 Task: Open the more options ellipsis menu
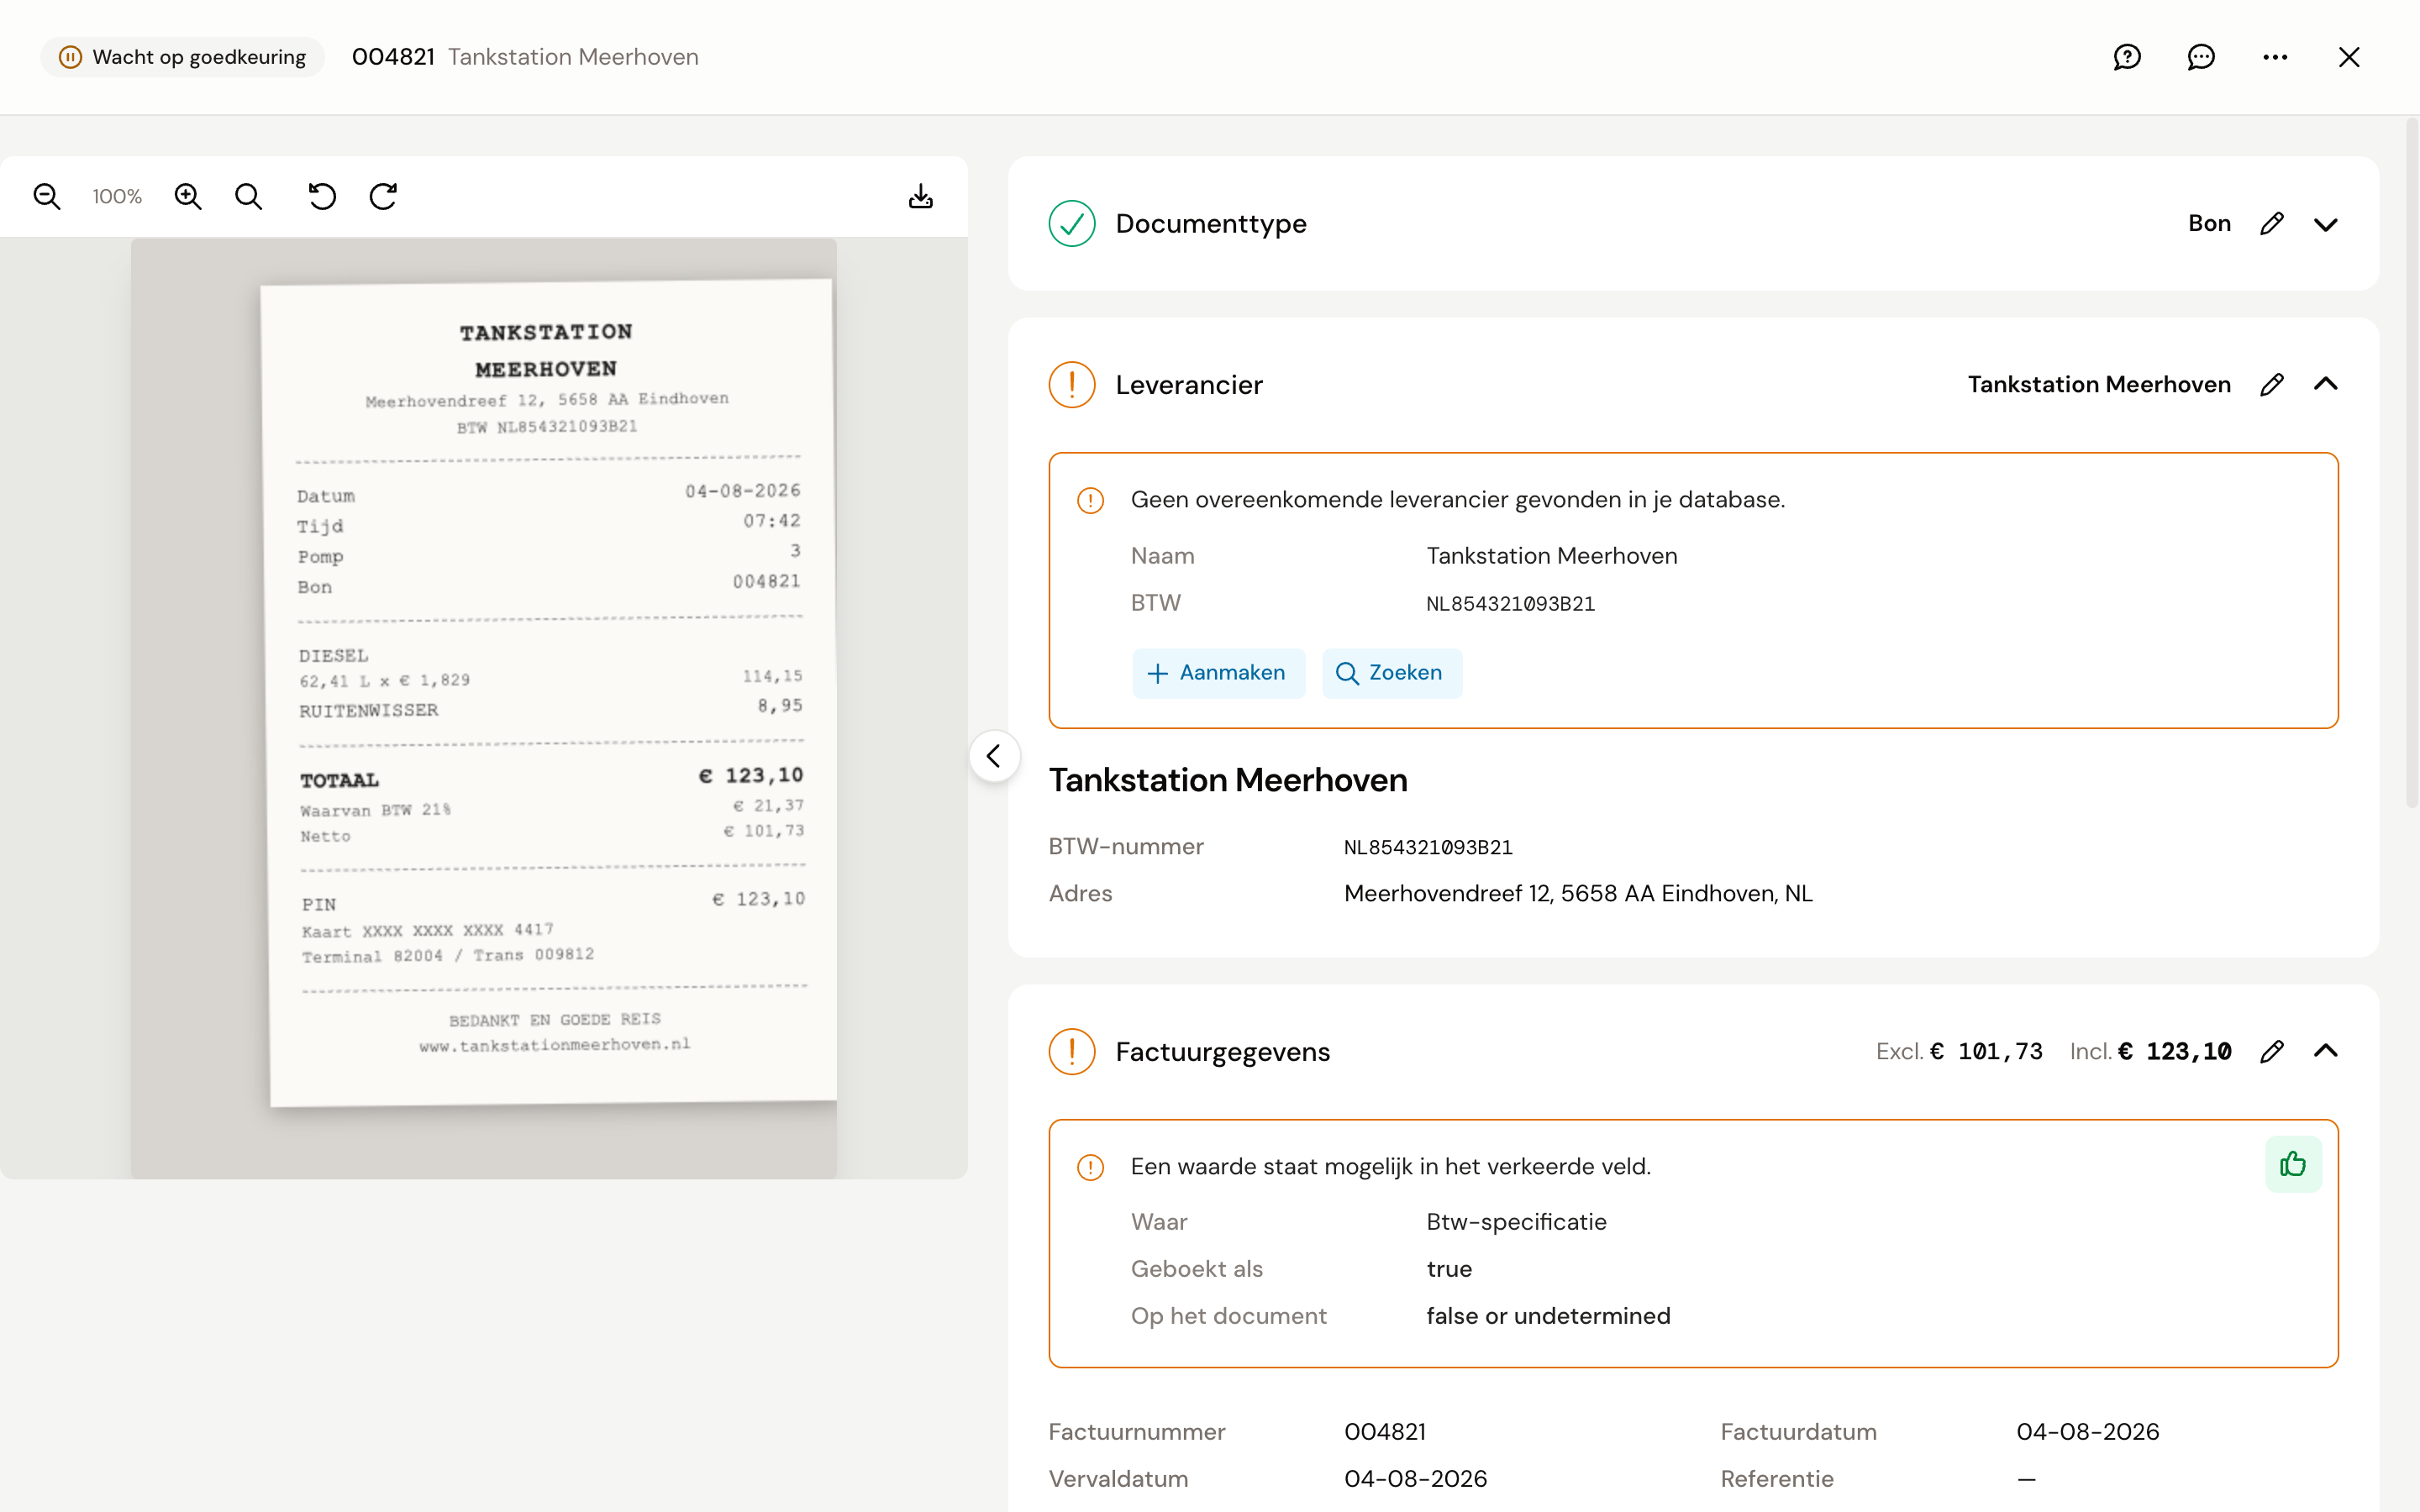click(2275, 57)
